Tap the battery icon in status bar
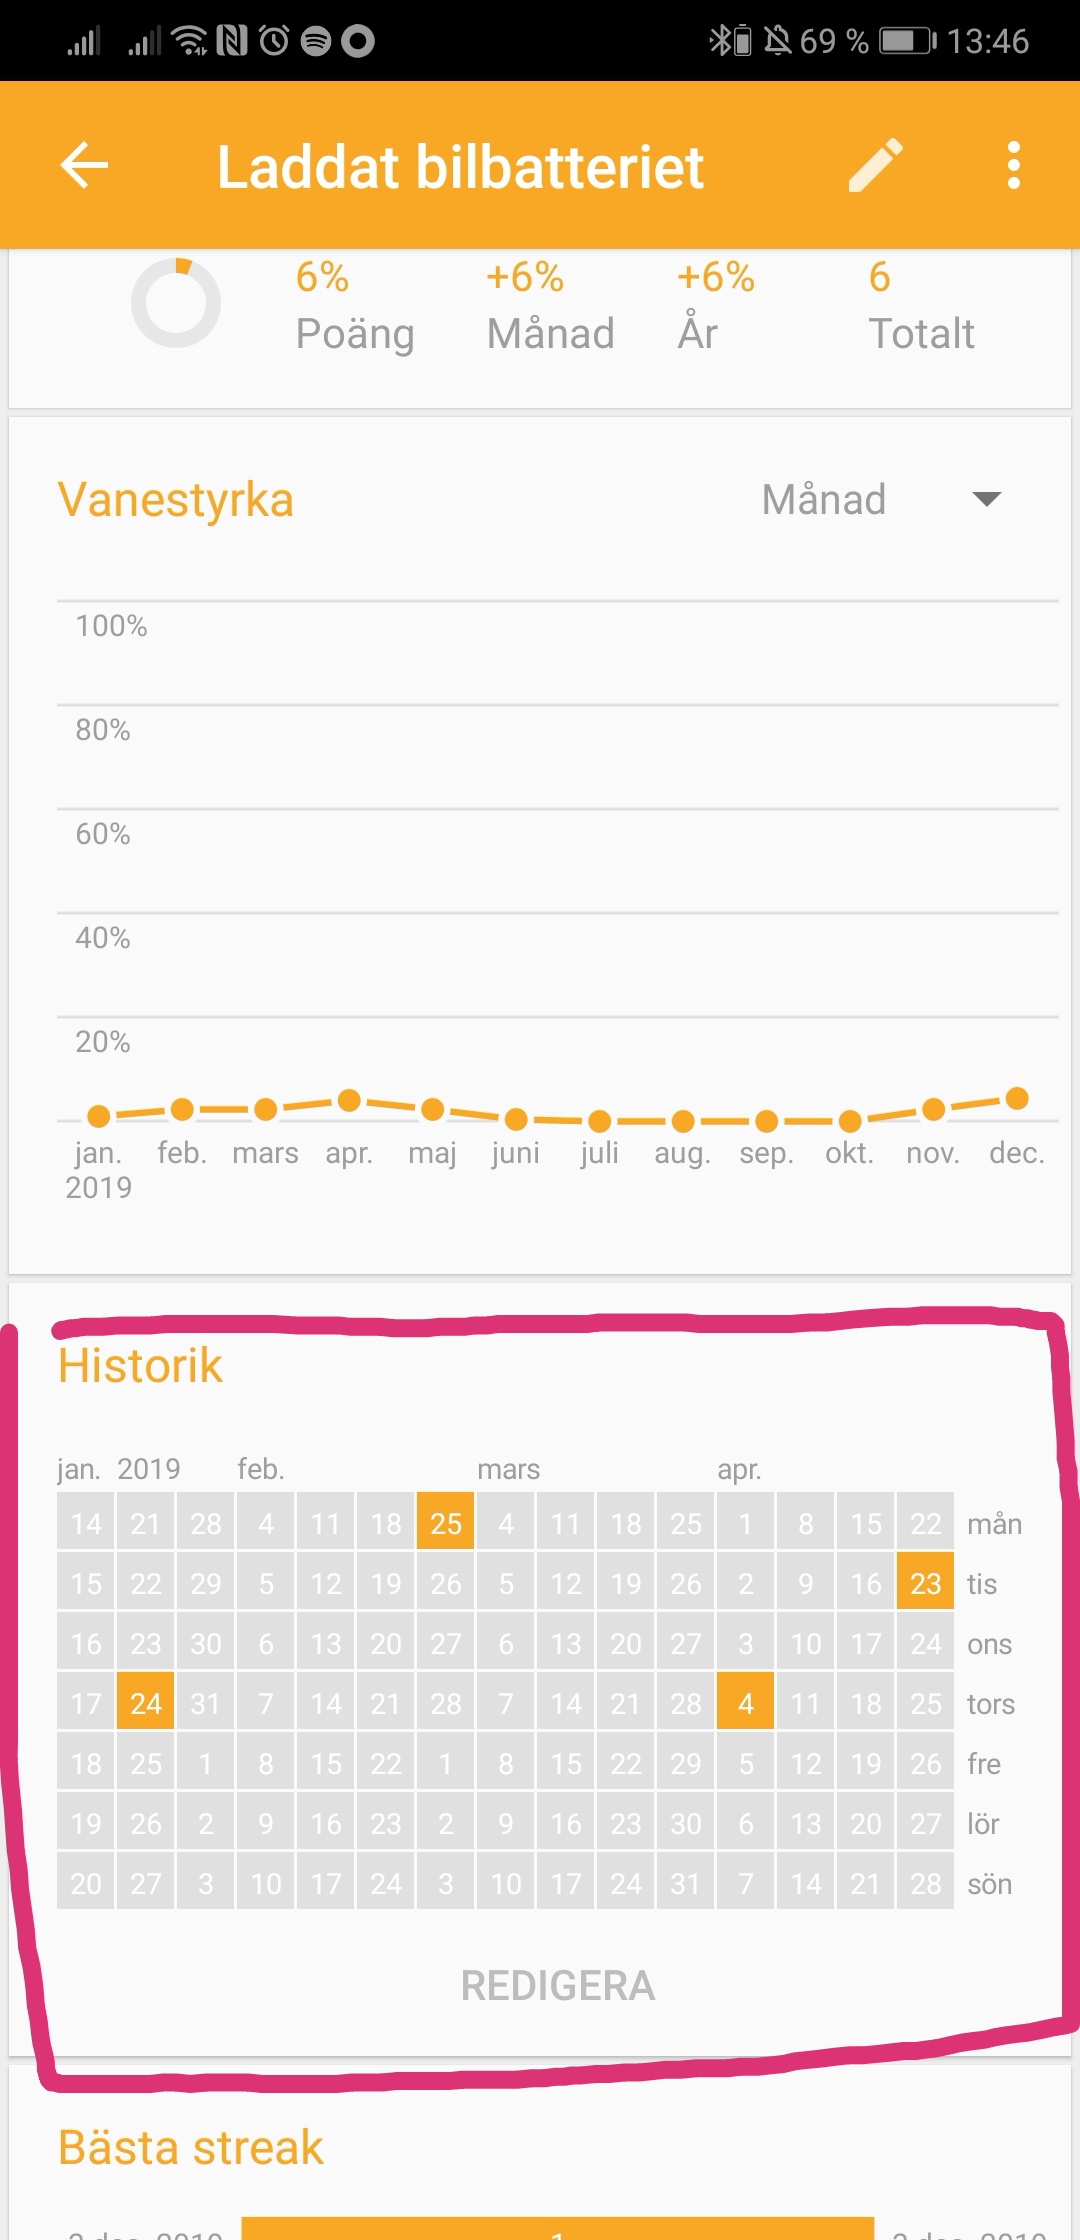Screen dimensions: 1080x2240 click(x=908, y=41)
